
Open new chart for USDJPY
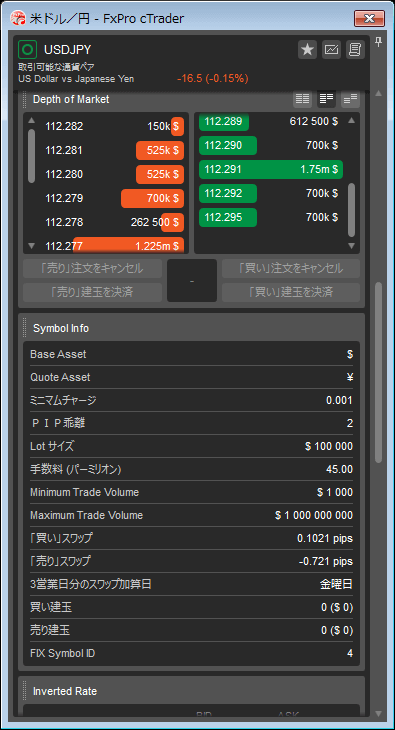(331, 50)
